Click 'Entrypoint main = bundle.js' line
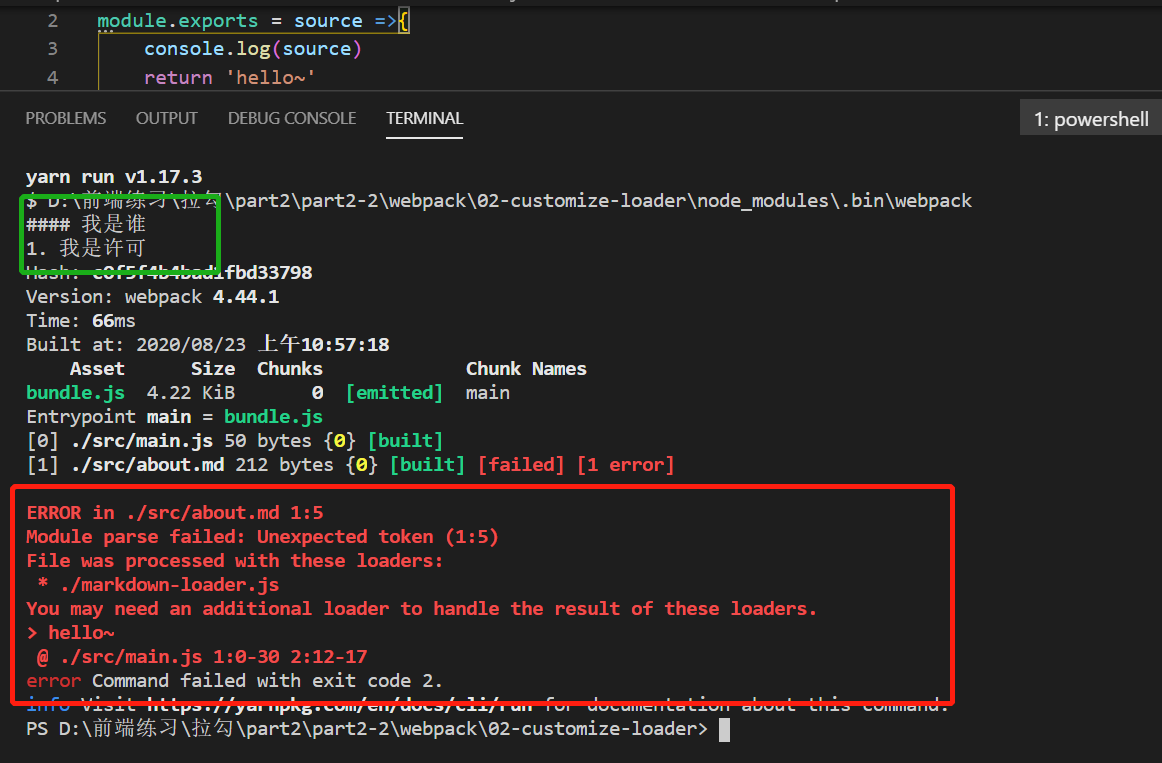1162x763 pixels. point(174,417)
